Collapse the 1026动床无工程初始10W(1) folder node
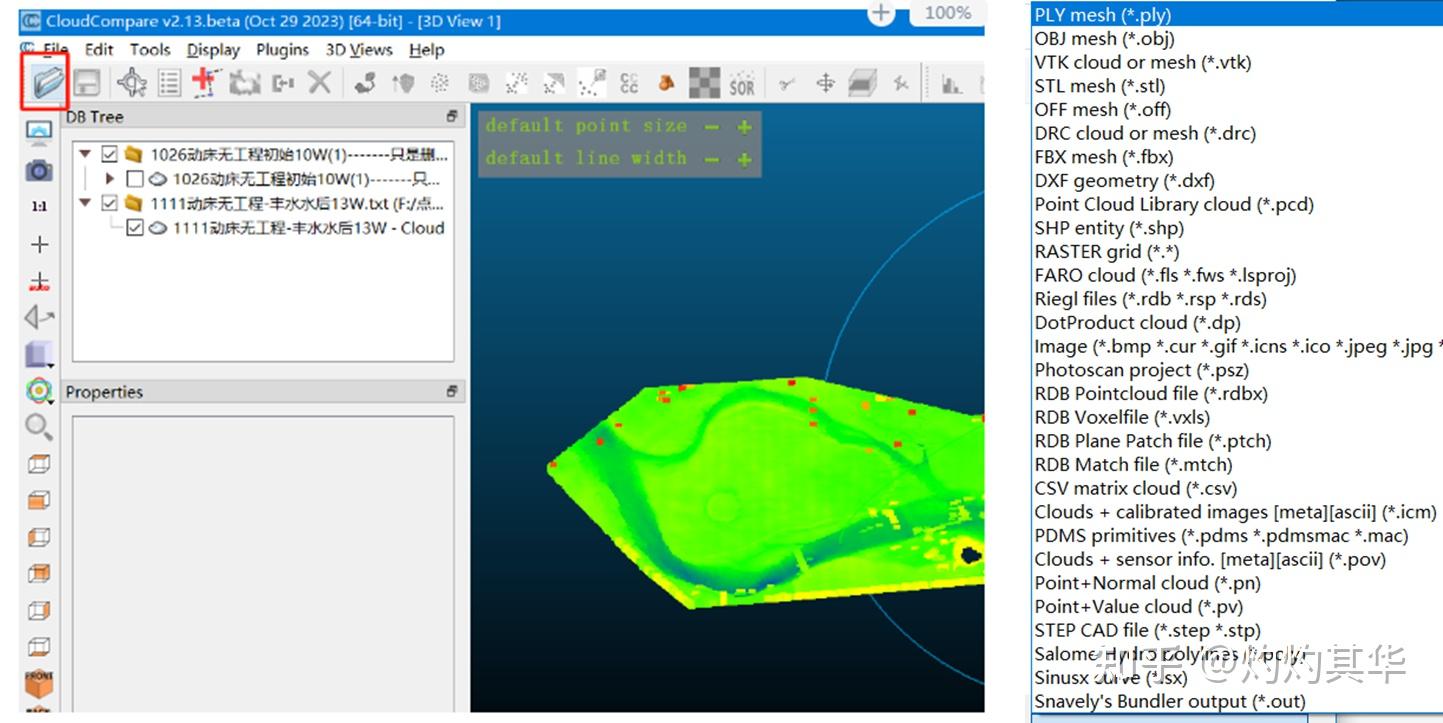 (x=85, y=155)
